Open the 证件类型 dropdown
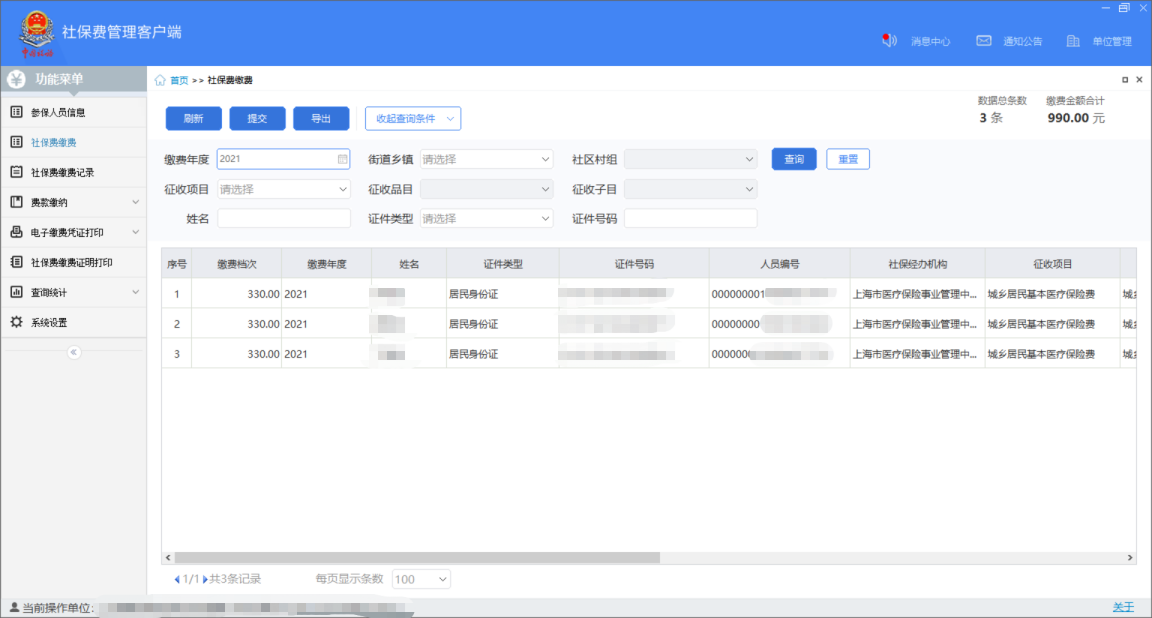 [x=486, y=218]
